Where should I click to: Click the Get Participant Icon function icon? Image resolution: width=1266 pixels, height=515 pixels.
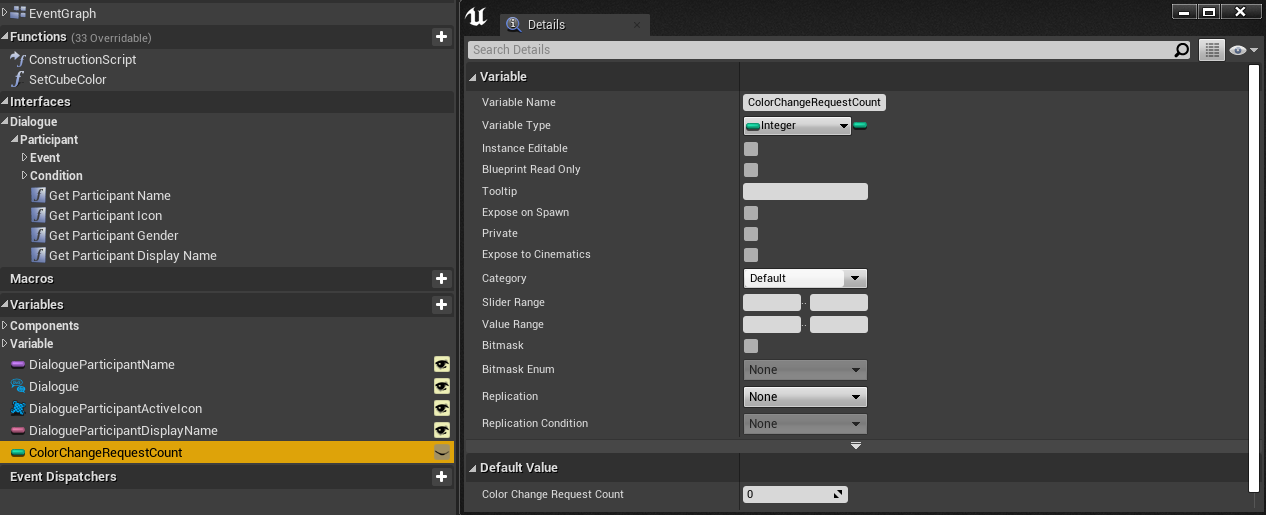pos(38,215)
